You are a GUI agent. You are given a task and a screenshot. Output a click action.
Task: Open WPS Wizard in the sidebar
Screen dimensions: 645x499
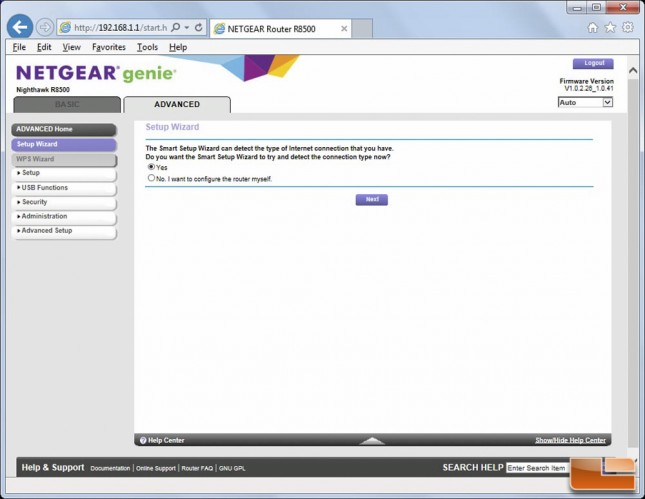click(64, 159)
